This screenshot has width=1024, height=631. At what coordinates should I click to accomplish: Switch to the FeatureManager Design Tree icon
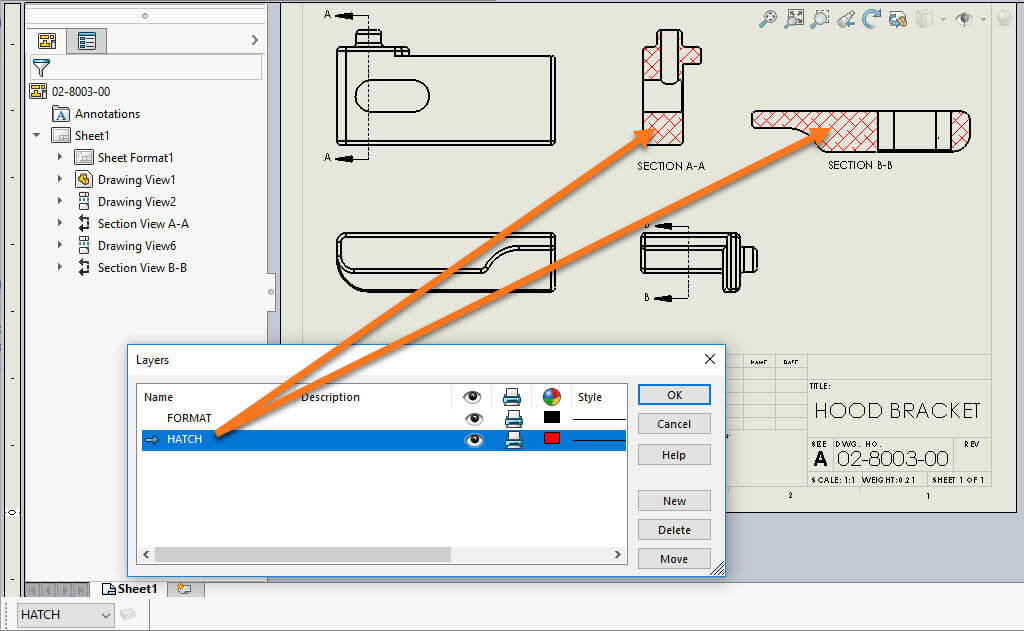[47, 40]
